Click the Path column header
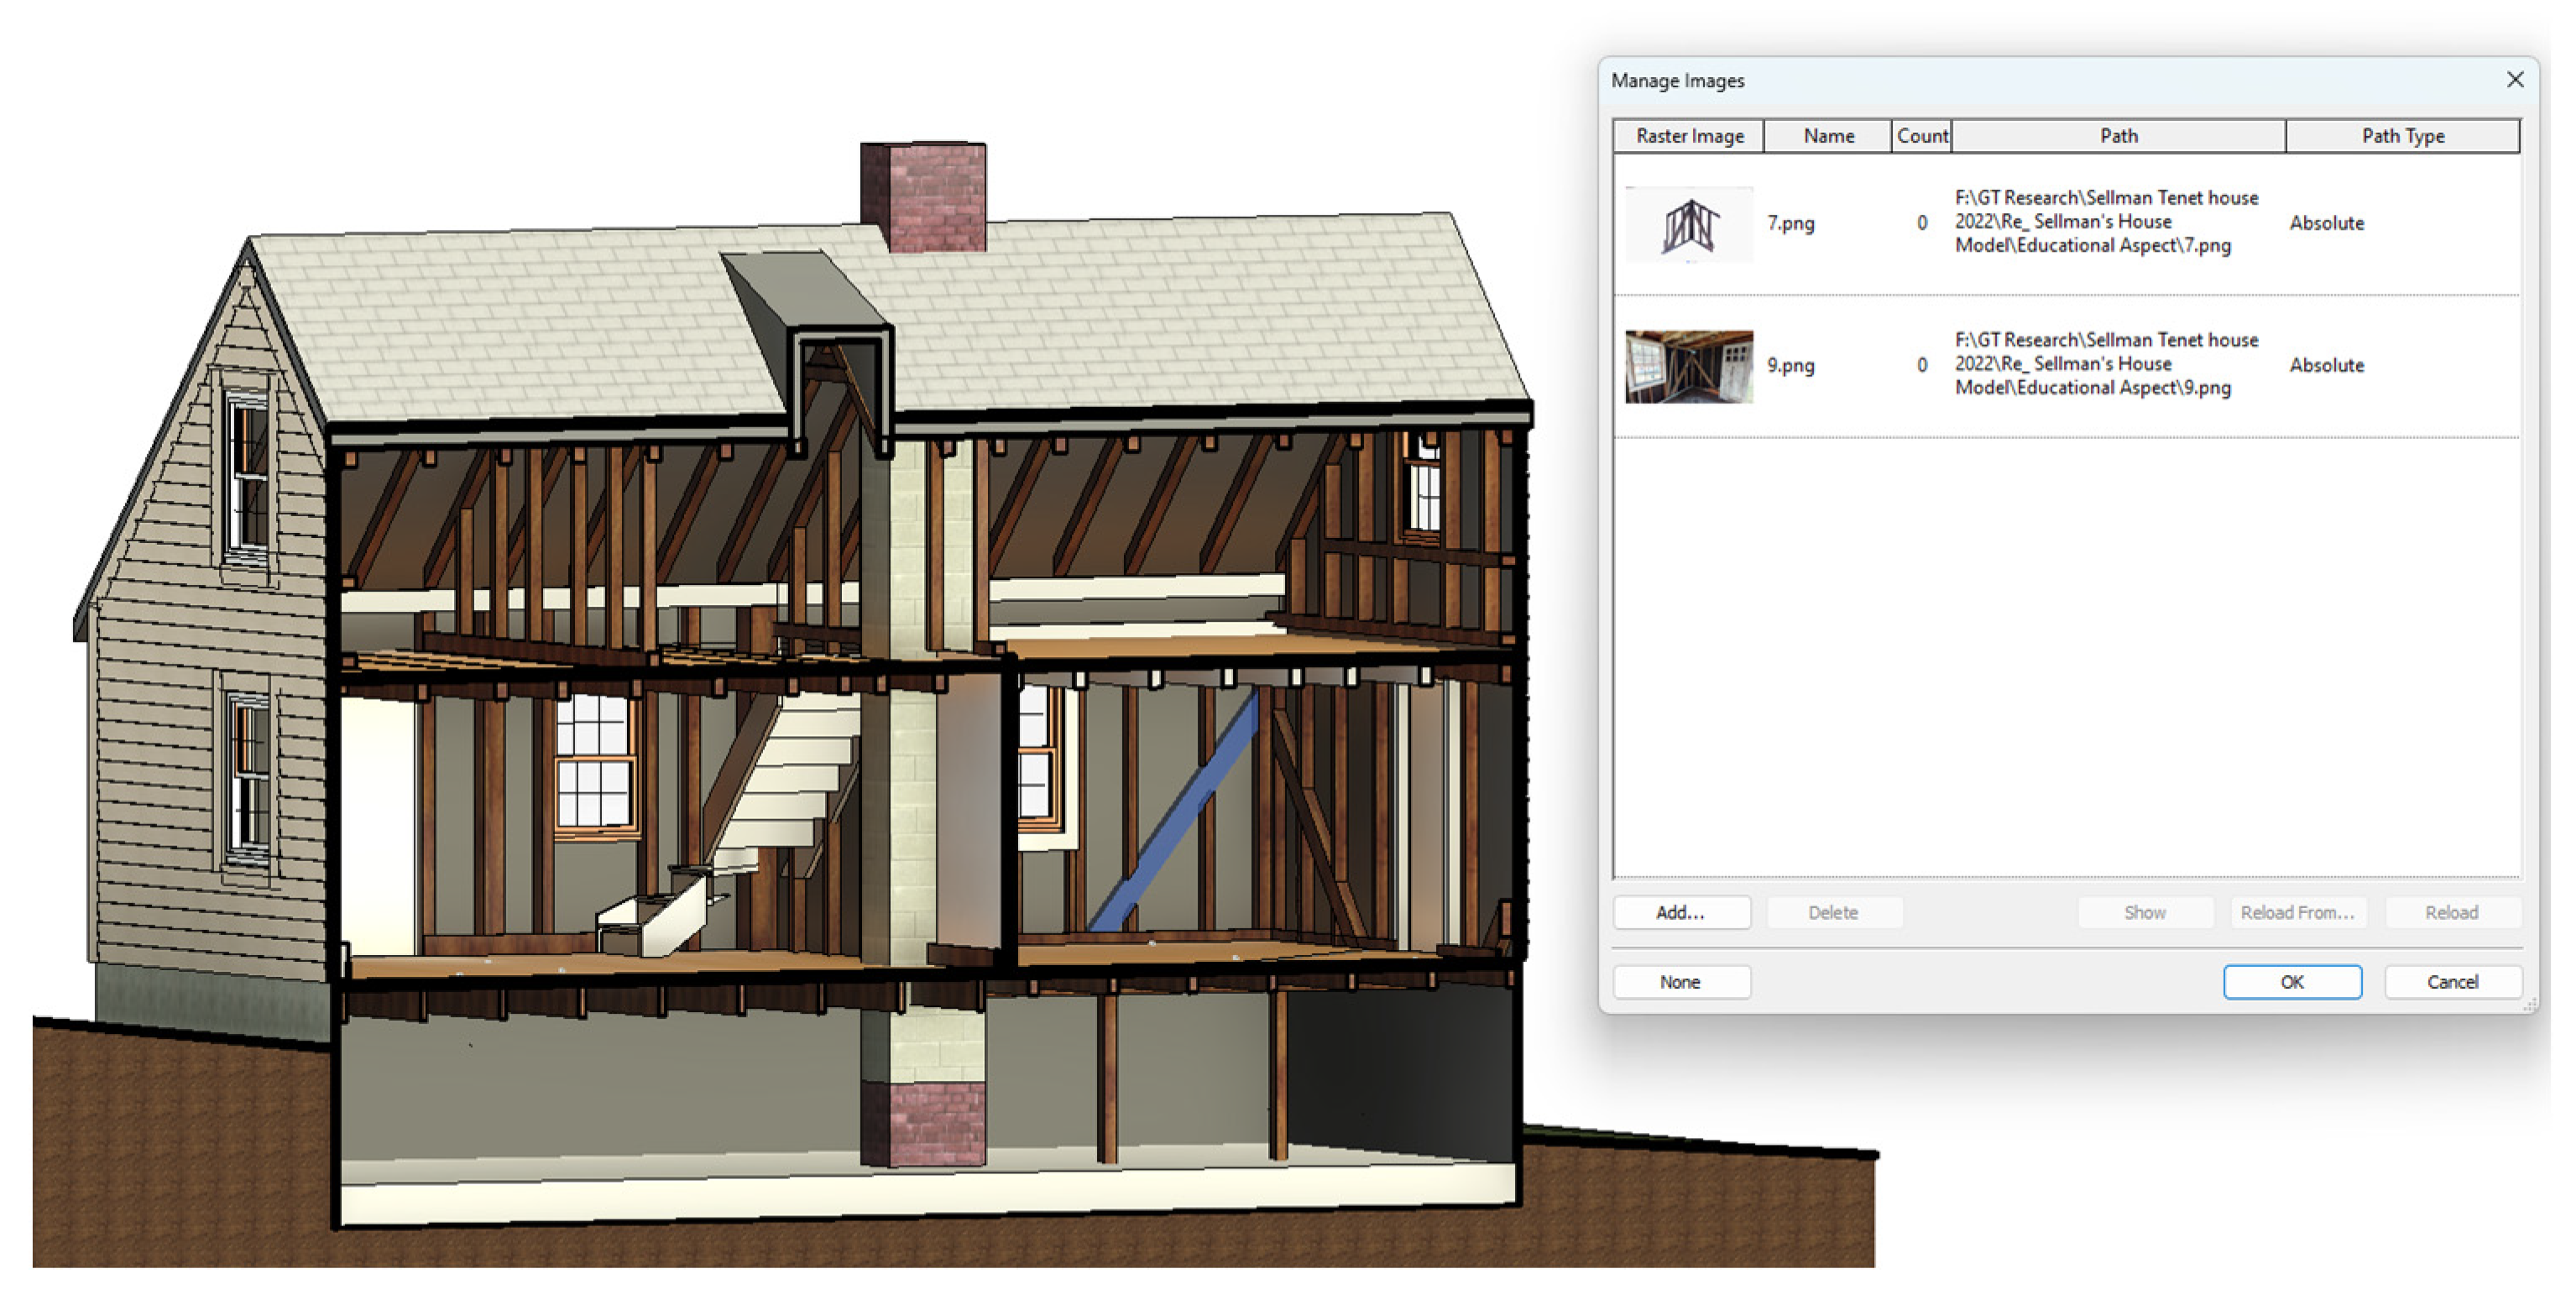 [2118, 136]
